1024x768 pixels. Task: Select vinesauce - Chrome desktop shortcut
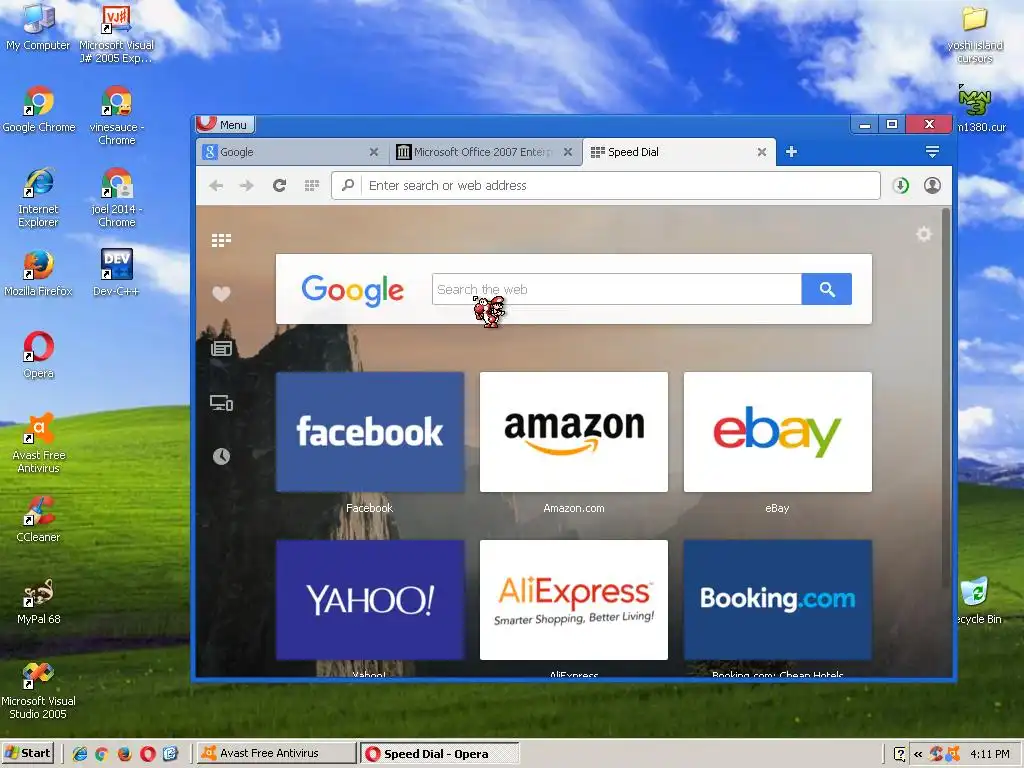[117, 115]
